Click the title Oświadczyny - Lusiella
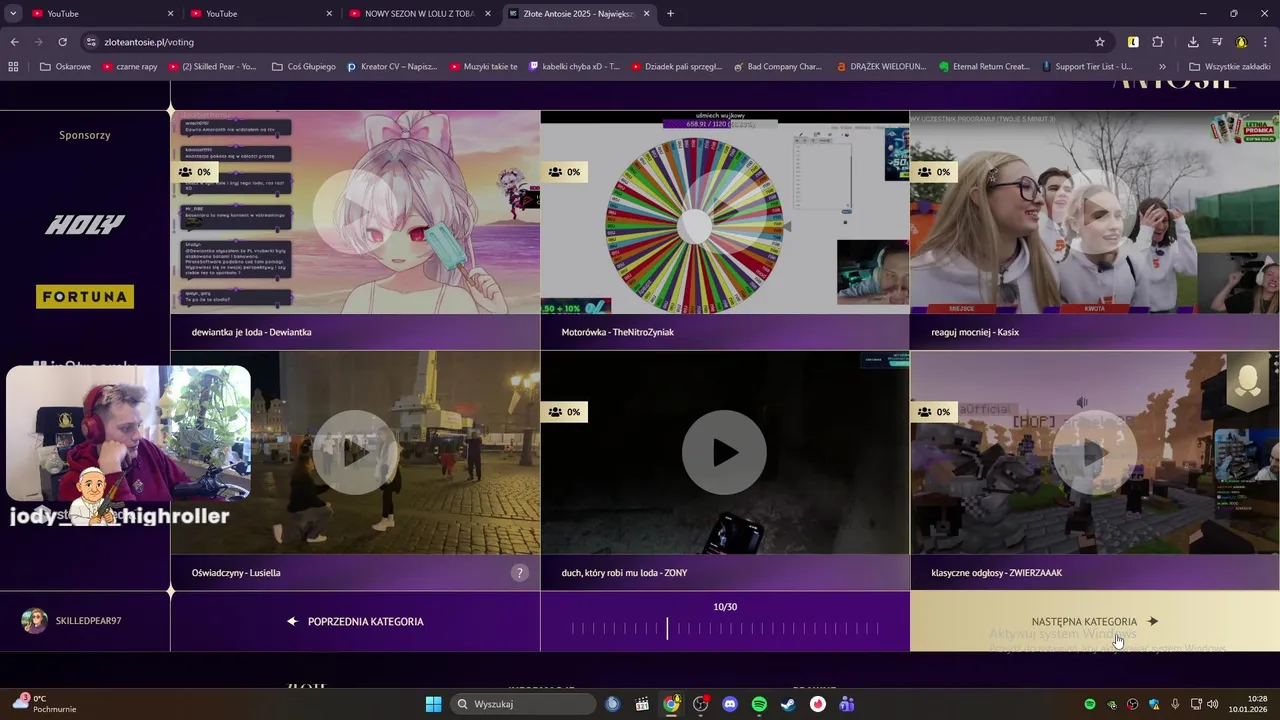 click(x=236, y=573)
